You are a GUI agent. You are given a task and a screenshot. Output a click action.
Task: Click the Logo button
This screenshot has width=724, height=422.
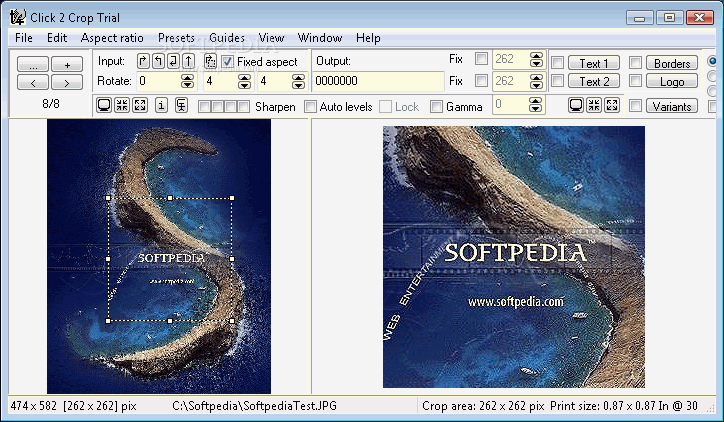pos(672,81)
